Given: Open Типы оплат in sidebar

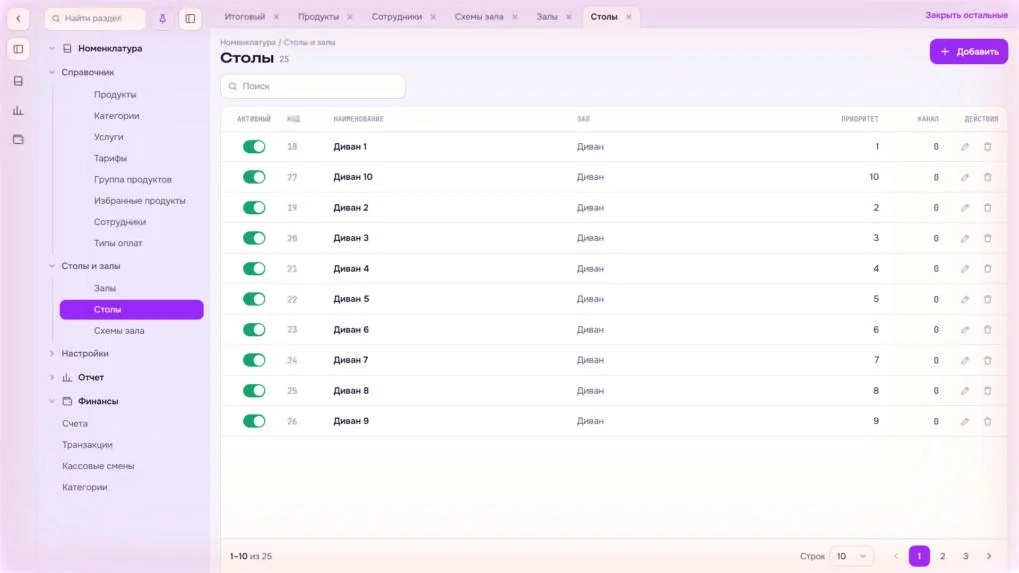Looking at the screenshot, I should click(x=118, y=244).
